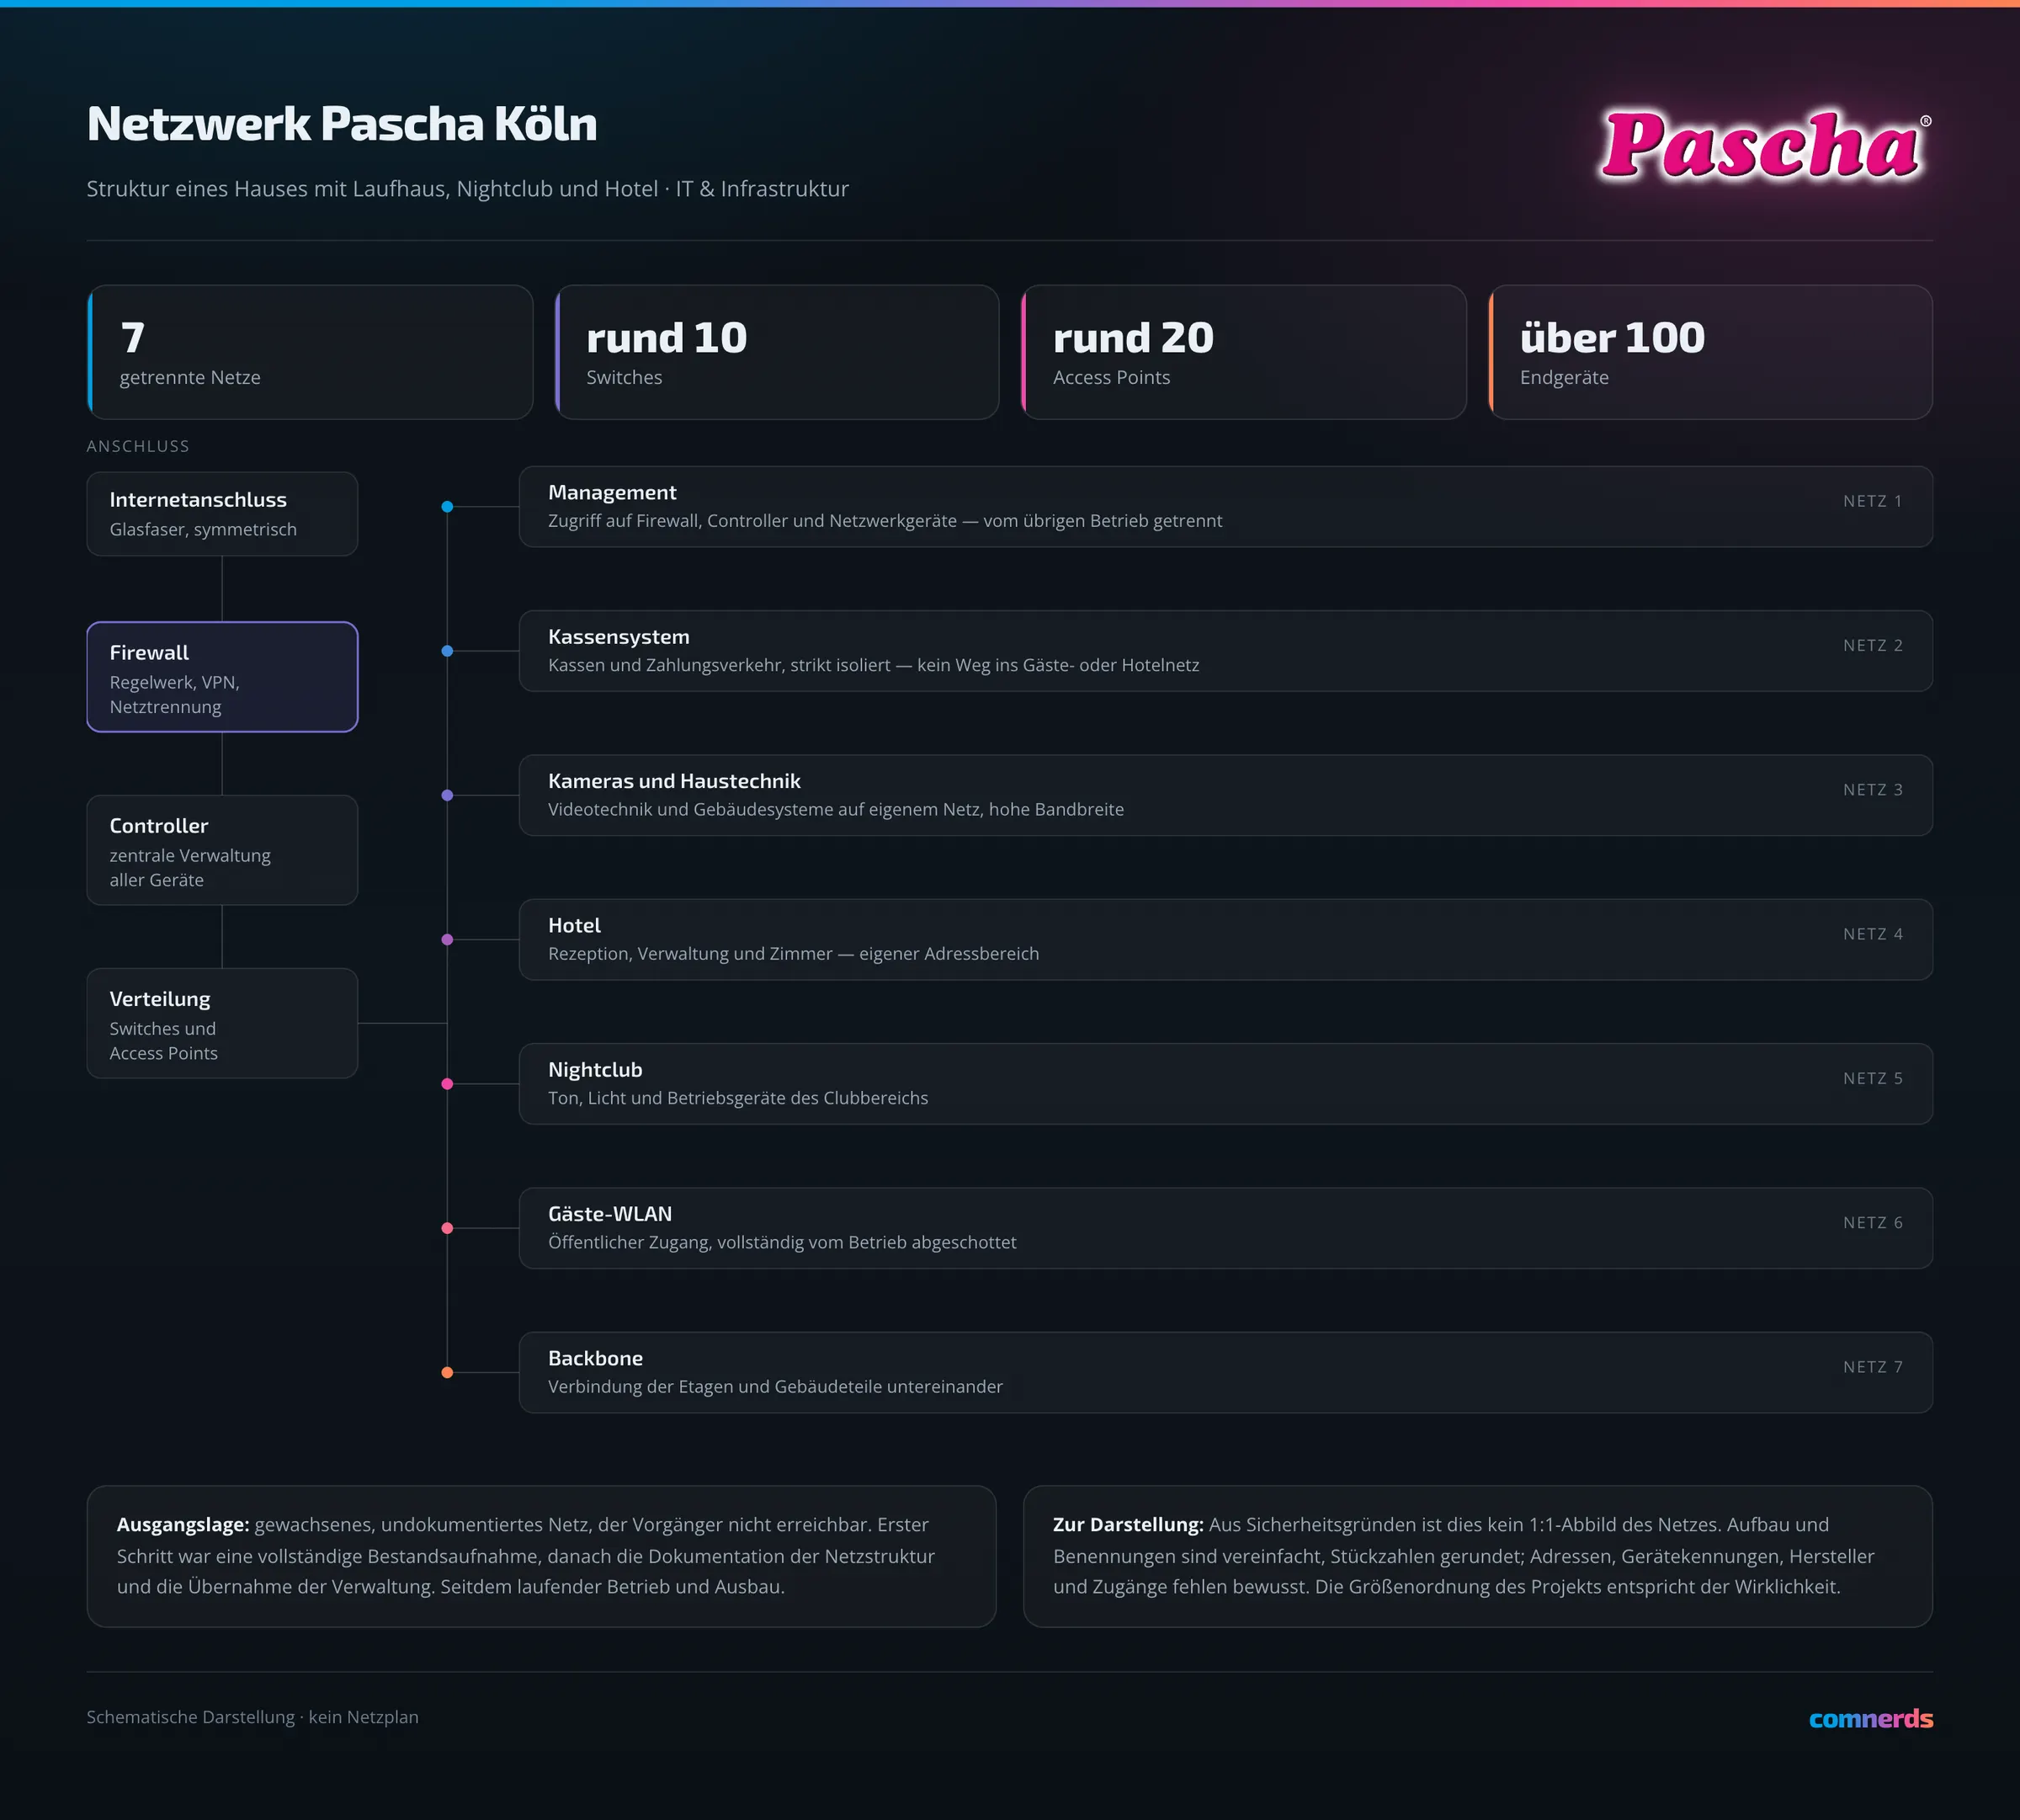Screen dimensions: 2020x1820
Task: Click the footer text "Schematische Darstellung · kein Netzplan"
Action: pyautogui.click(x=252, y=1717)
